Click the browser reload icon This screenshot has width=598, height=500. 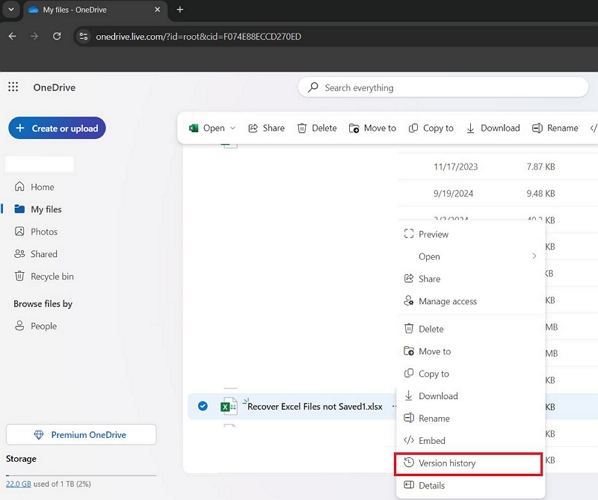pos(57,36)
